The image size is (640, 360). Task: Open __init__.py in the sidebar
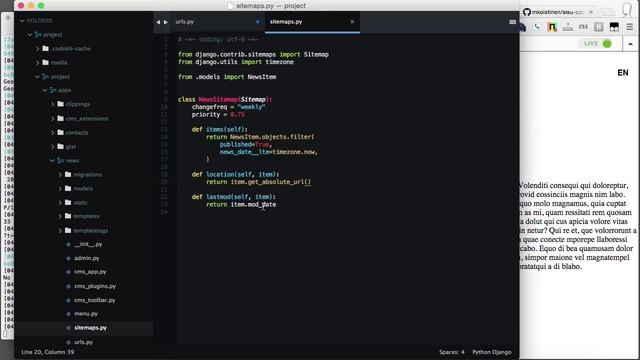(88, 244)
